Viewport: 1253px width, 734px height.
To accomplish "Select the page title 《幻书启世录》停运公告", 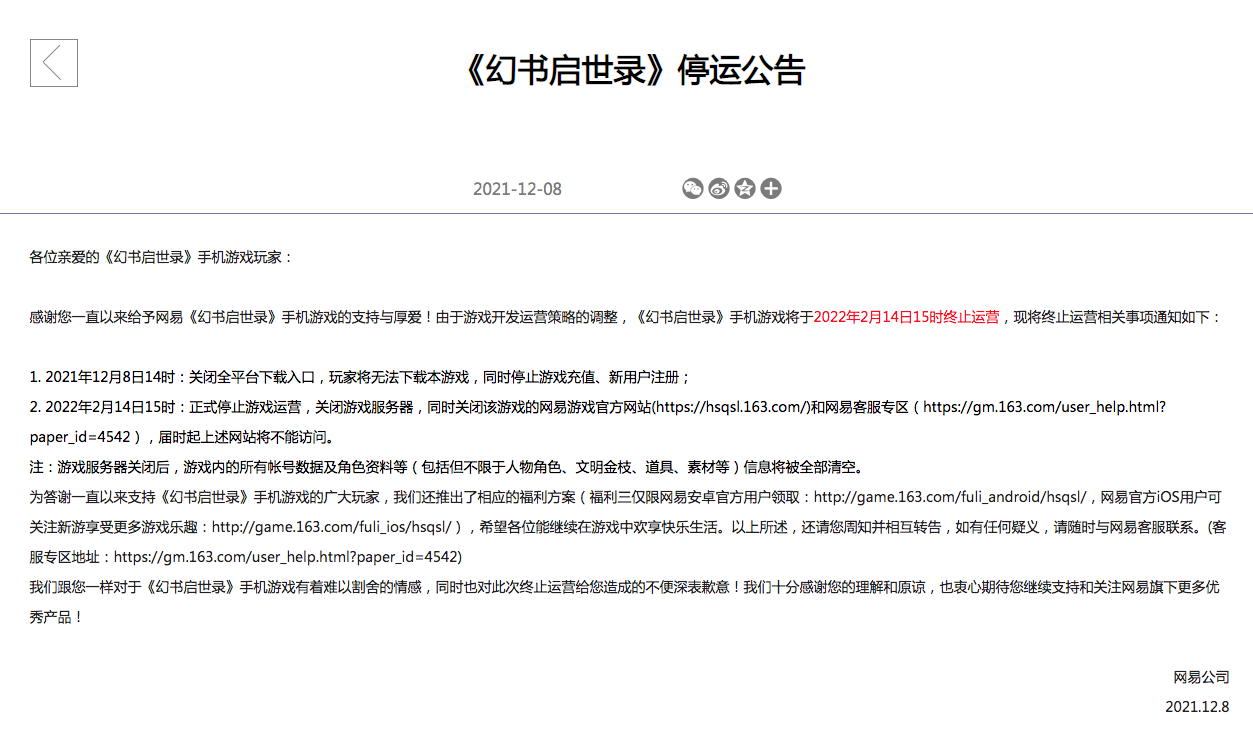I will click(634, 70).
